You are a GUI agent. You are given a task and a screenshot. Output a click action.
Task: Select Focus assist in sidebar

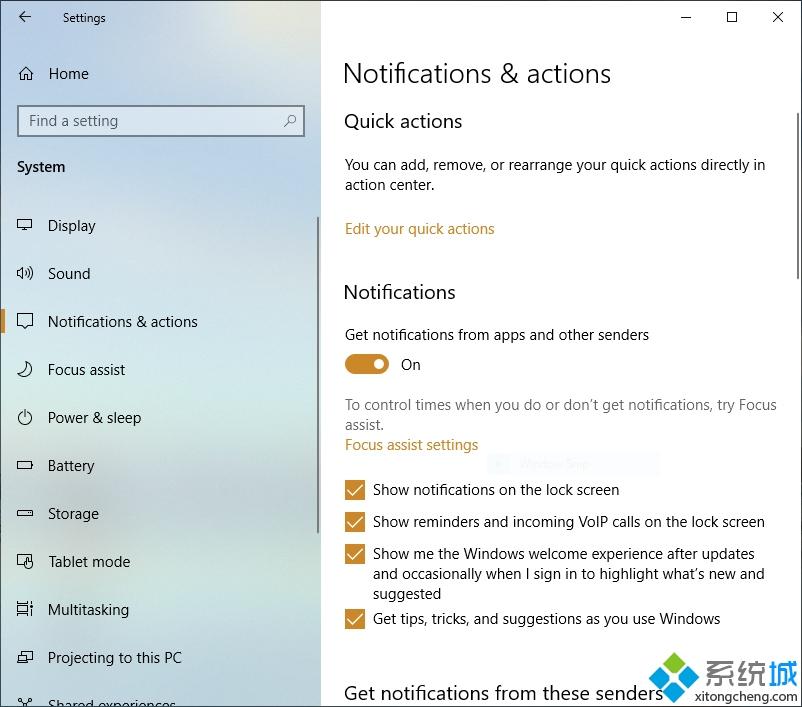[159, 369]
